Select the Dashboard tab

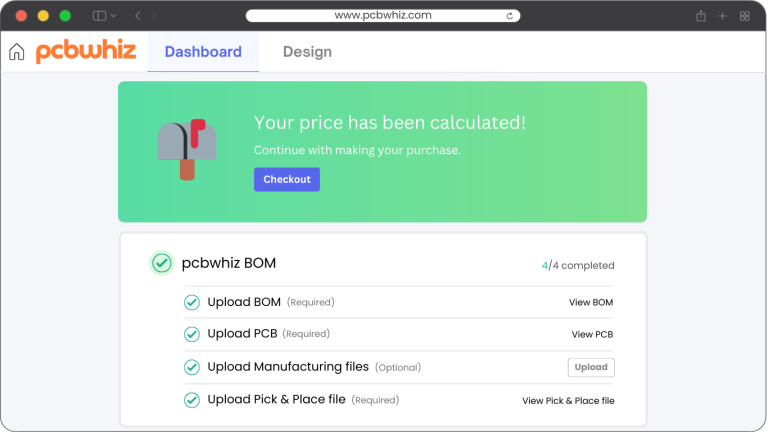pos(203,52)
